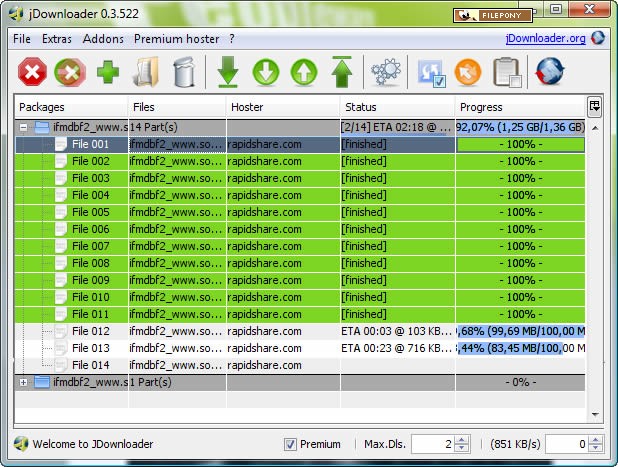Open settings via the gears icon
The height and width of the screenshot is (467, 618).
pos(385,72)
